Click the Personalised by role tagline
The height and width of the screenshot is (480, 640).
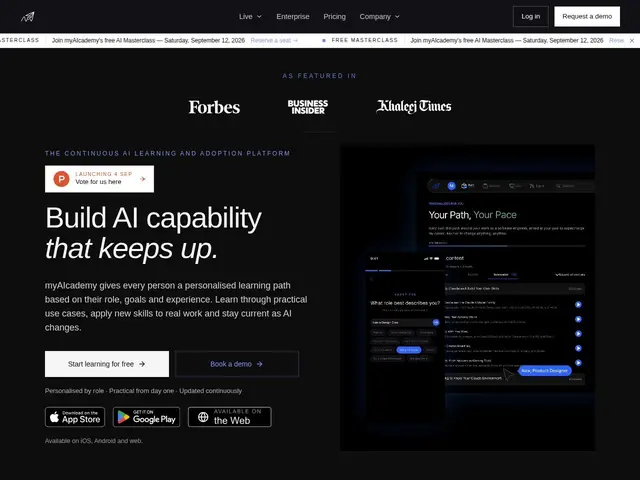pos(143,391)
